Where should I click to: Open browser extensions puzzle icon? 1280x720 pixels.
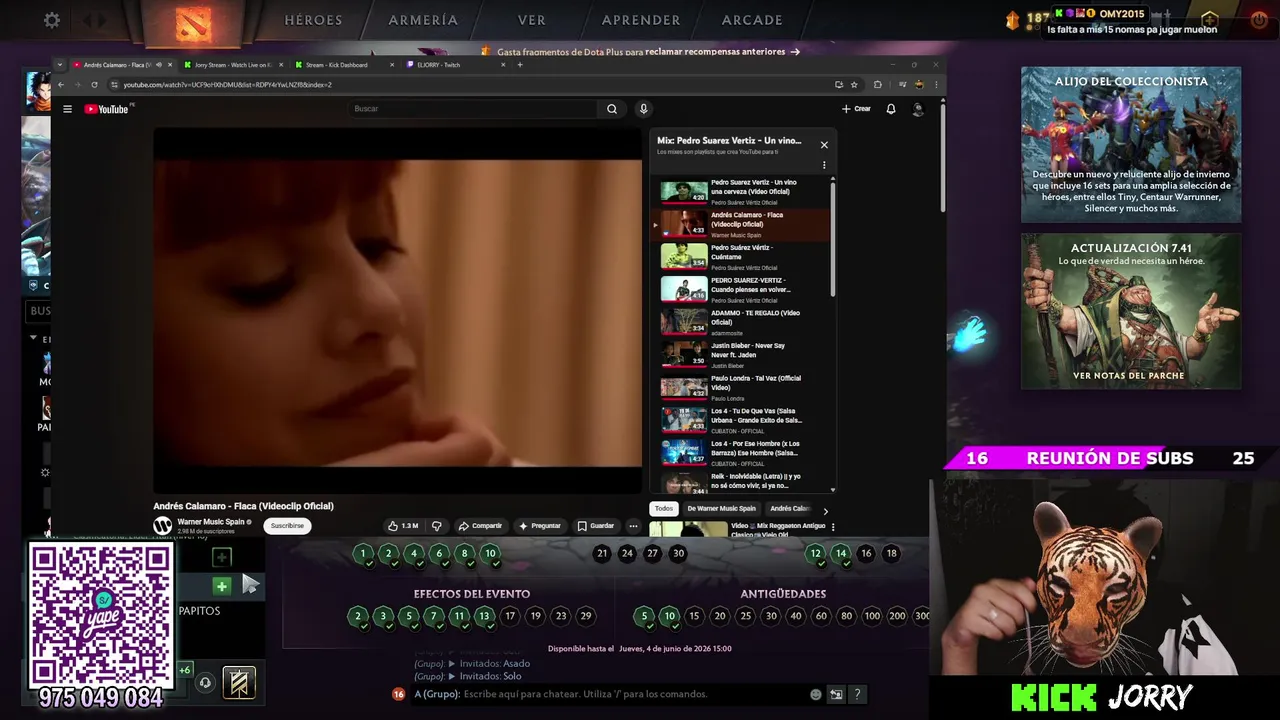[878, 84]
